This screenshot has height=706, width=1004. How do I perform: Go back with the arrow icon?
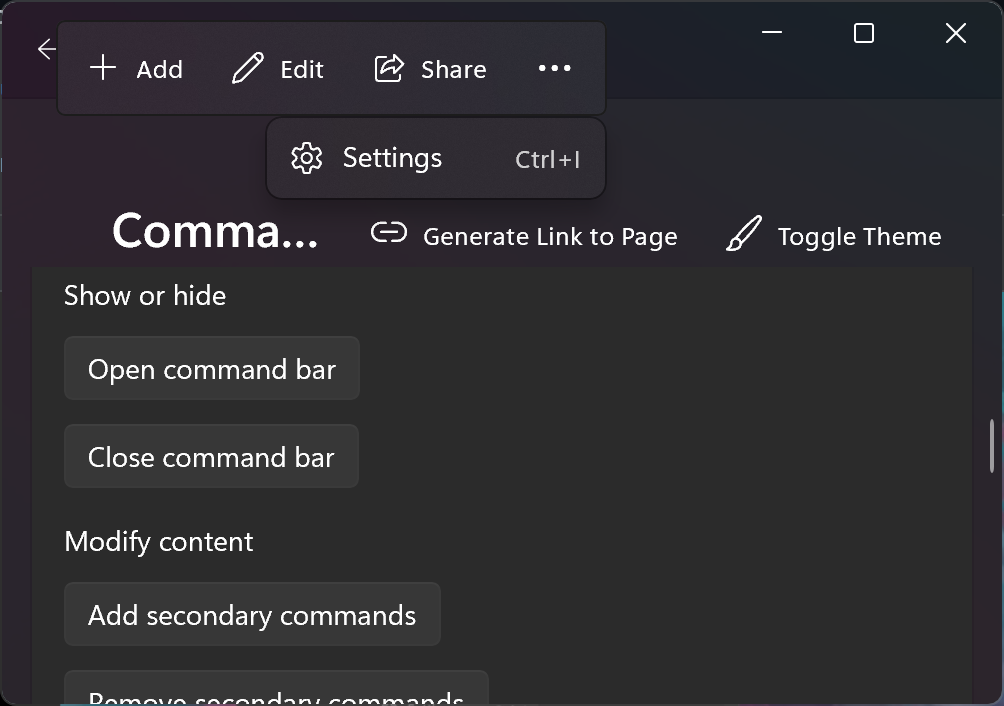coord(46,49)
